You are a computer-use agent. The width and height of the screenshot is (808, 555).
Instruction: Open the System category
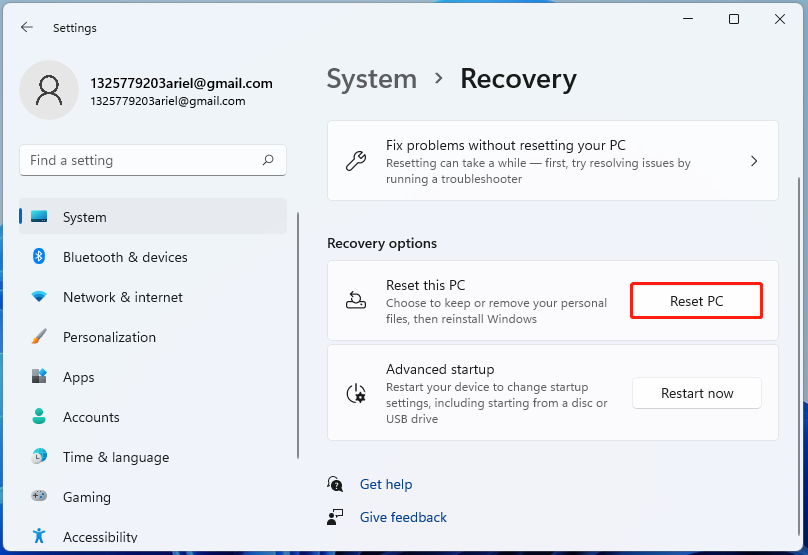click(153, 216)
